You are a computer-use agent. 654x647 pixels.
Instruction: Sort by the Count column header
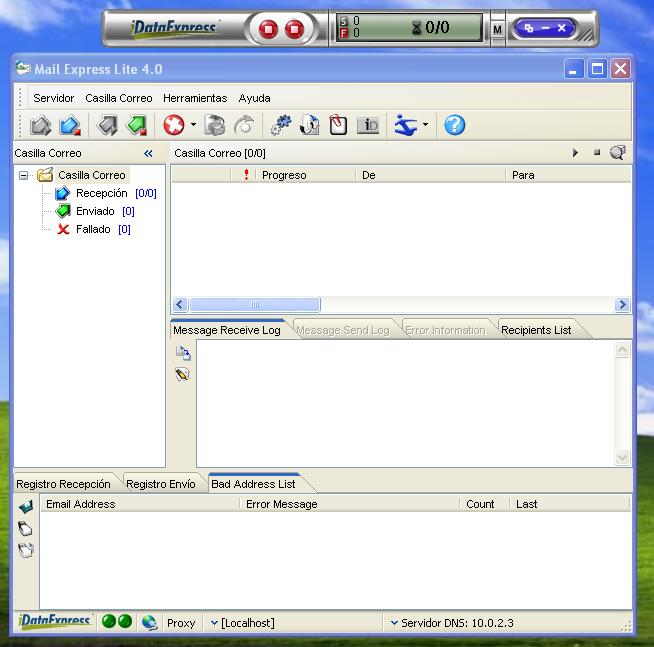tap(484, 504)
